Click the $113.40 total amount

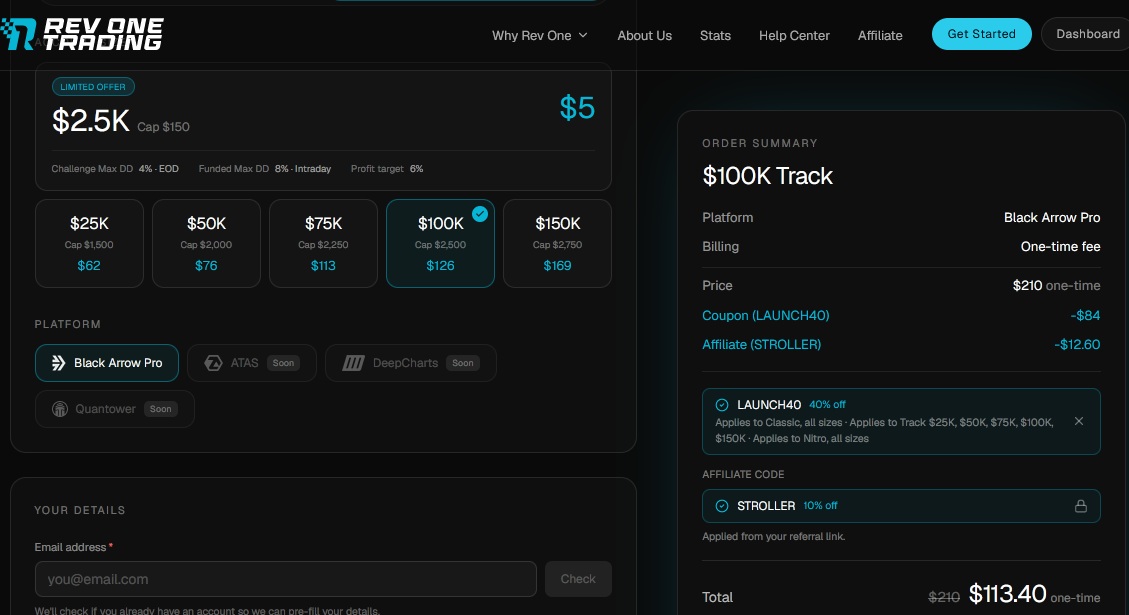pos(1007,594)
